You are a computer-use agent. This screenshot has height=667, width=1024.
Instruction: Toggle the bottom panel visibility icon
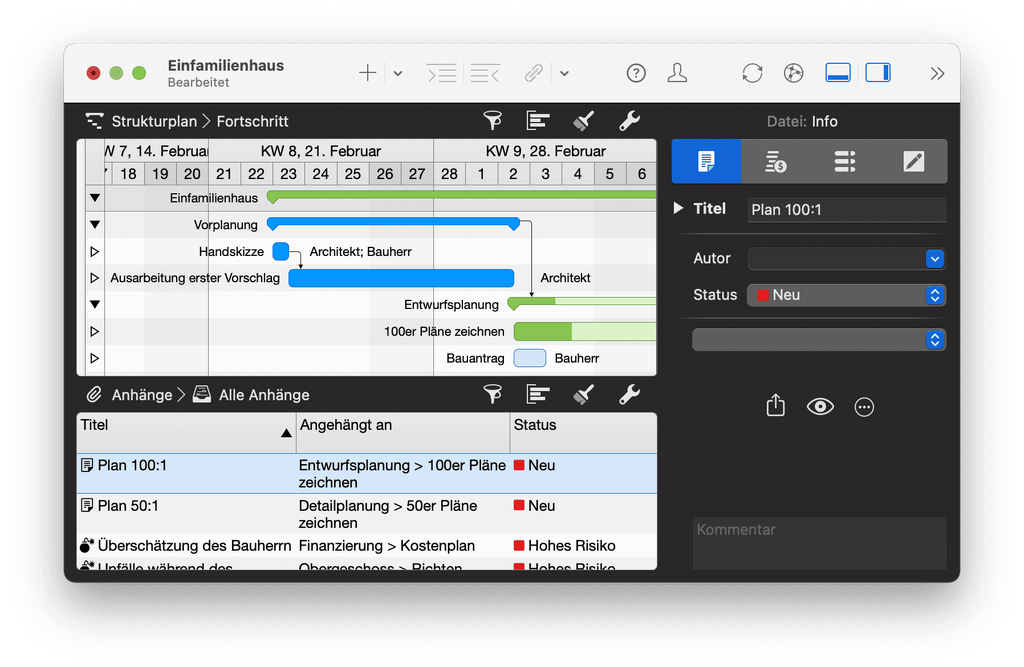(838, 72)
